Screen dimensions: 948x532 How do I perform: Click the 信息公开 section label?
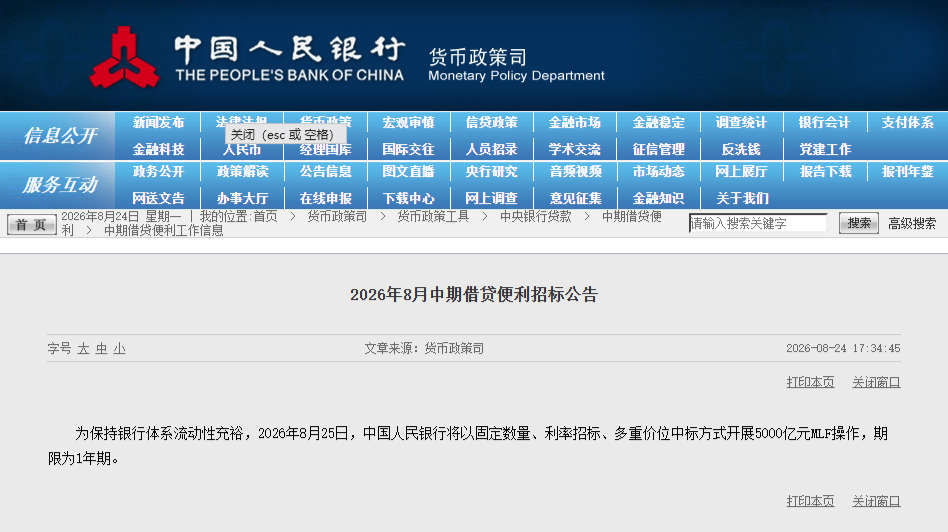click(59, 135)
